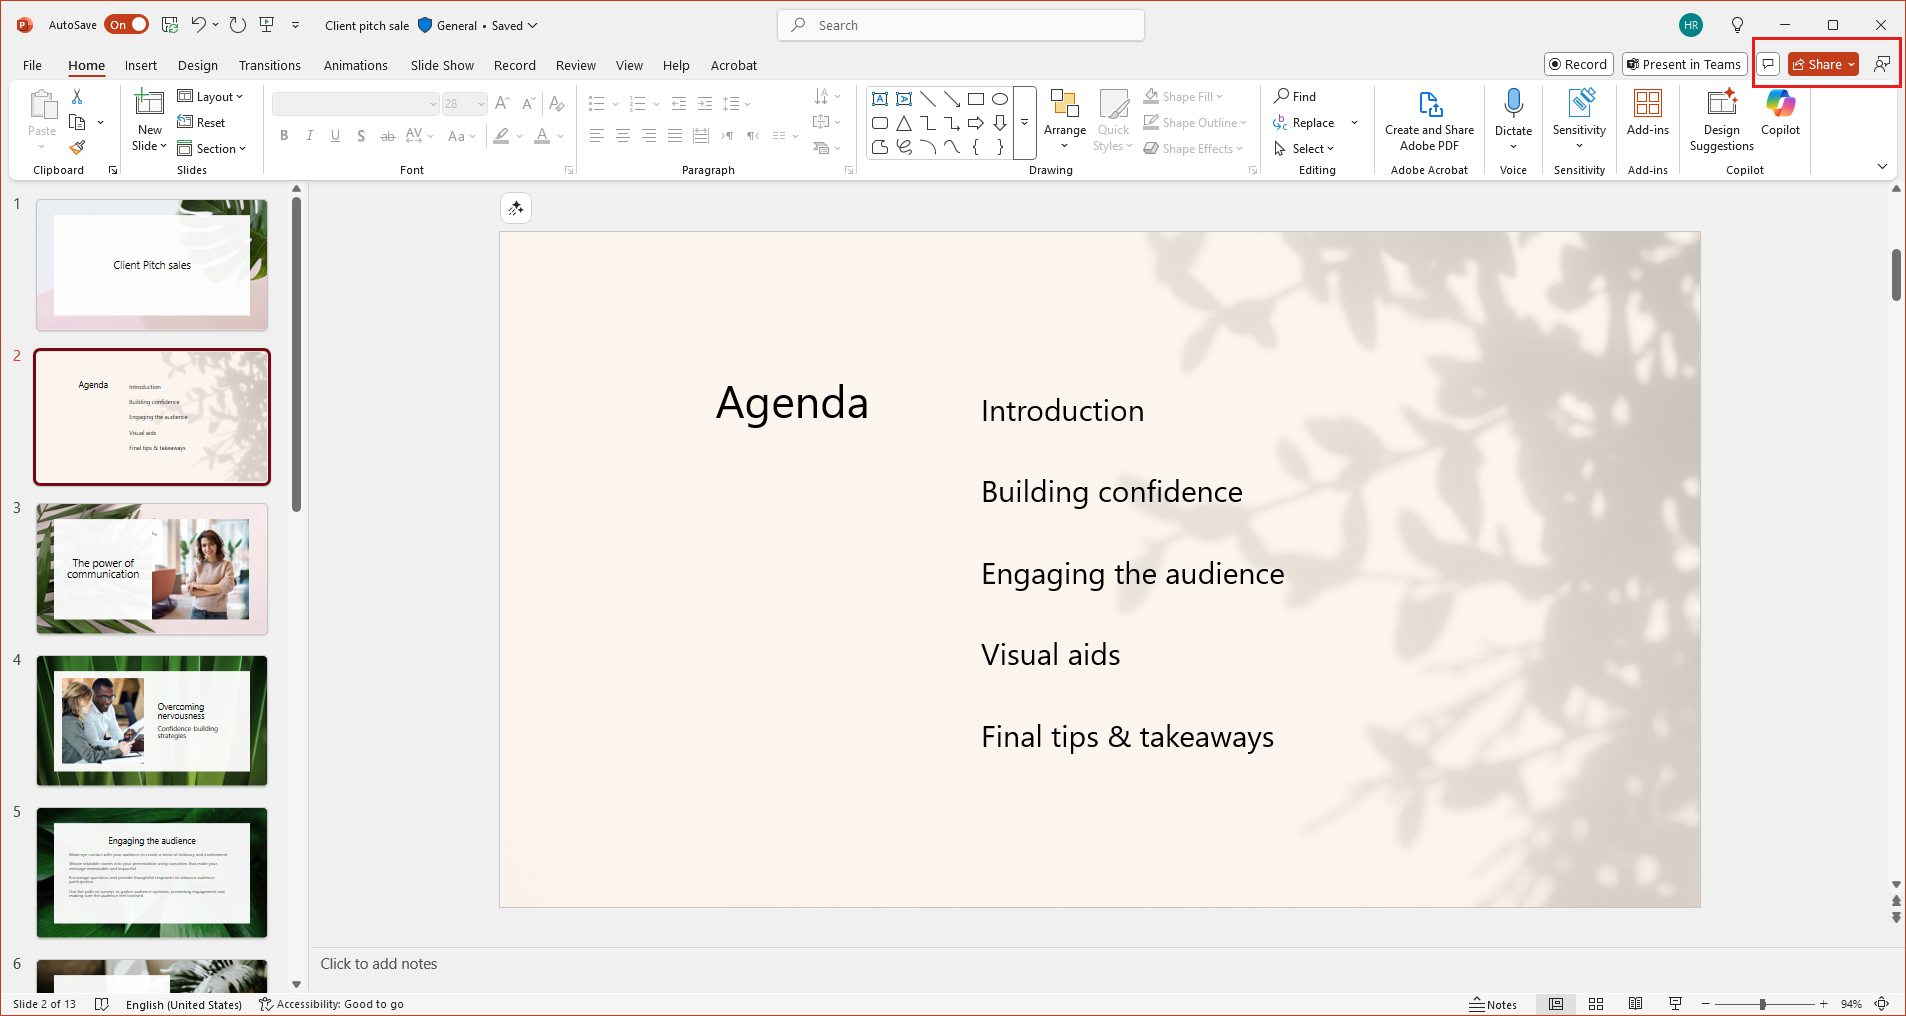This screenshot has width=1906, height=1016.
Task: Collapse the ribbon chevron
Action: click(1882, 166)
